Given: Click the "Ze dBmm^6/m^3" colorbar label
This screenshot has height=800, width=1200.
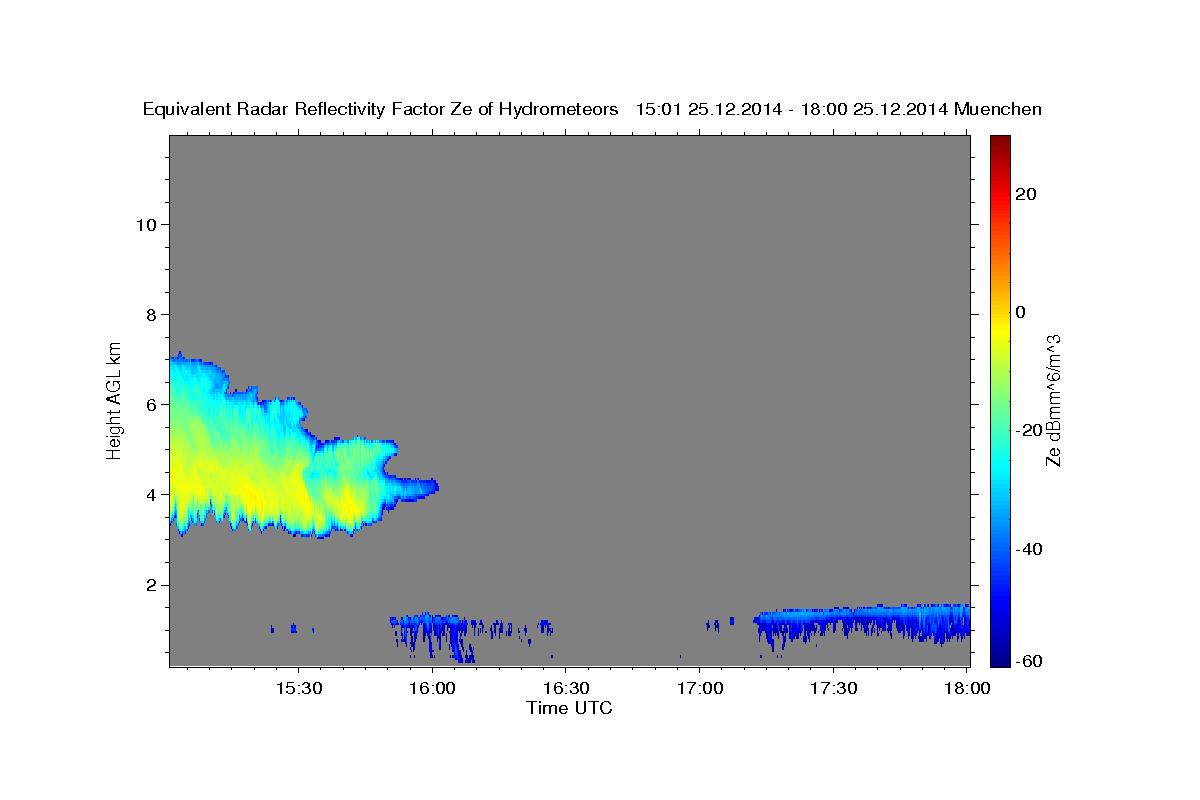Looking at the screenshot, I should (1052, 399).
